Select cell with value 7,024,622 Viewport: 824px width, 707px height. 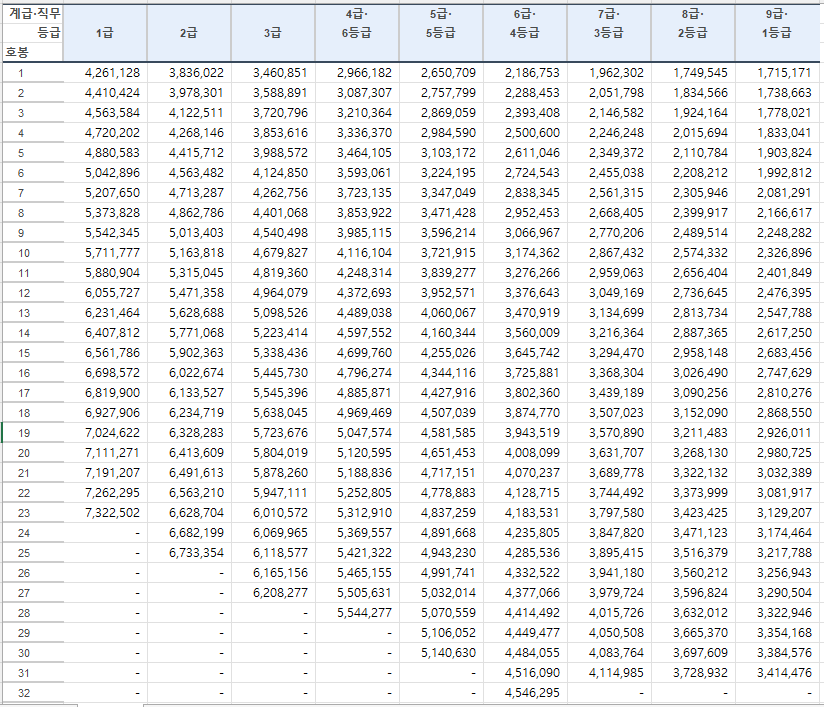(105, 432)
